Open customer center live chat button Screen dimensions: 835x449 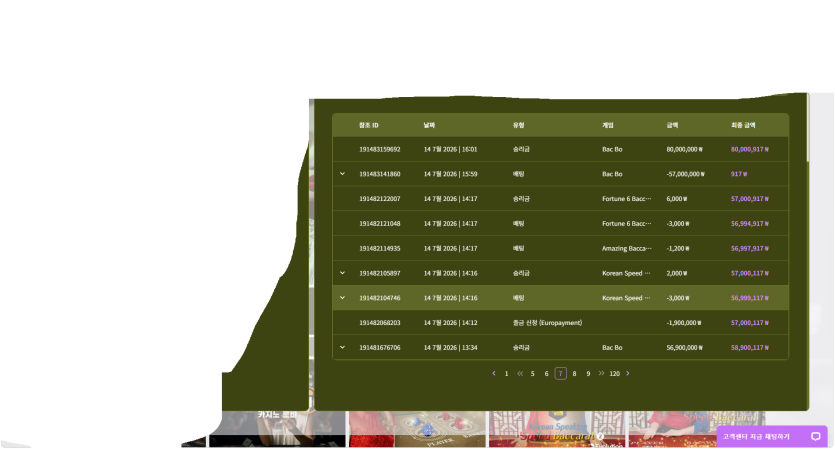pyautogui.click(x=772, y=436)
